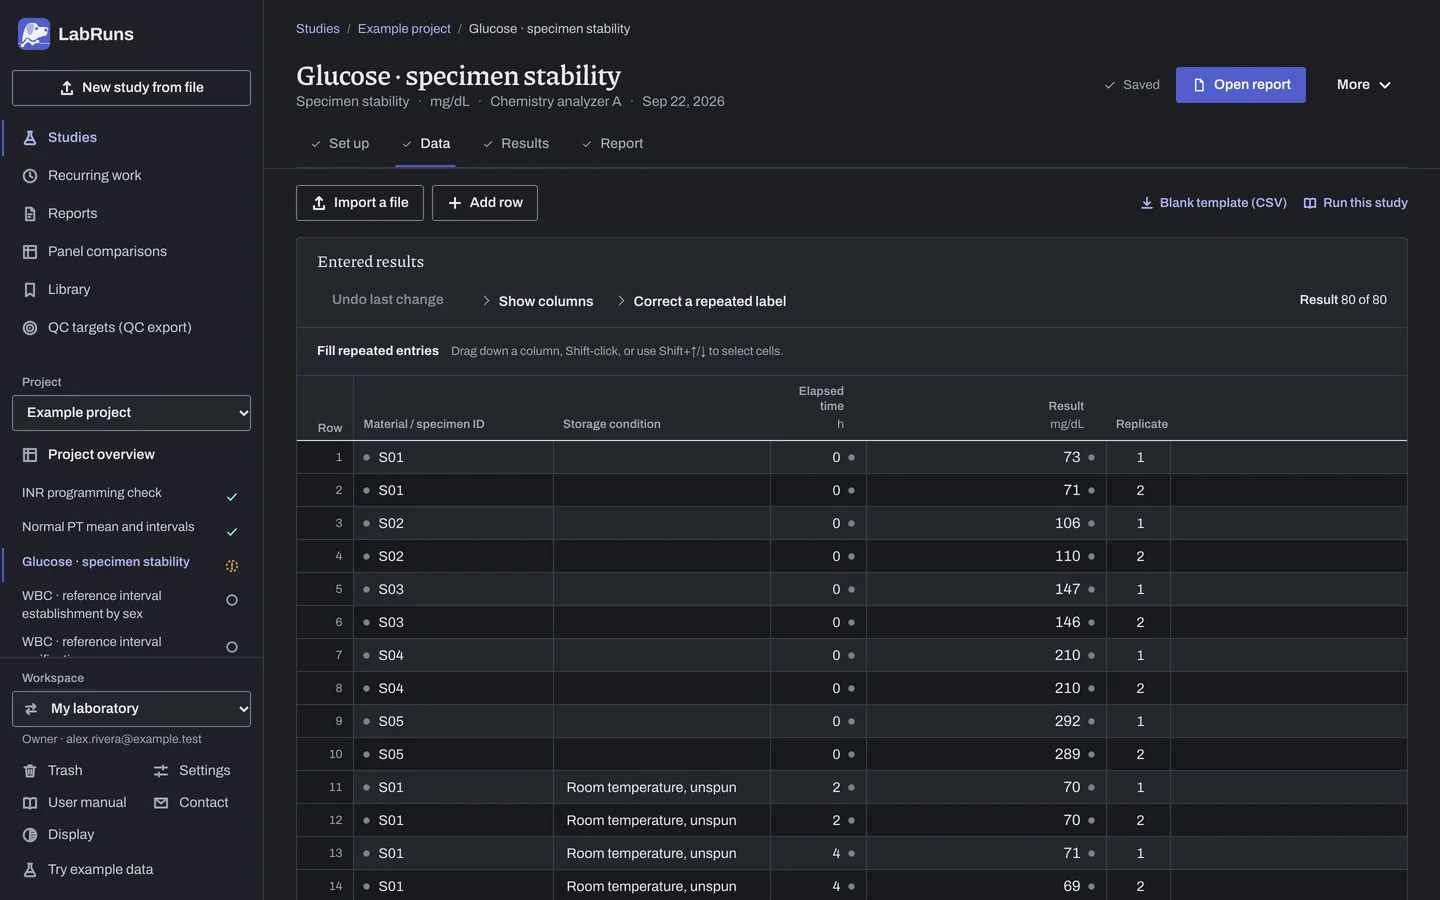
Task: Open the Report tab
Action: 612,144
